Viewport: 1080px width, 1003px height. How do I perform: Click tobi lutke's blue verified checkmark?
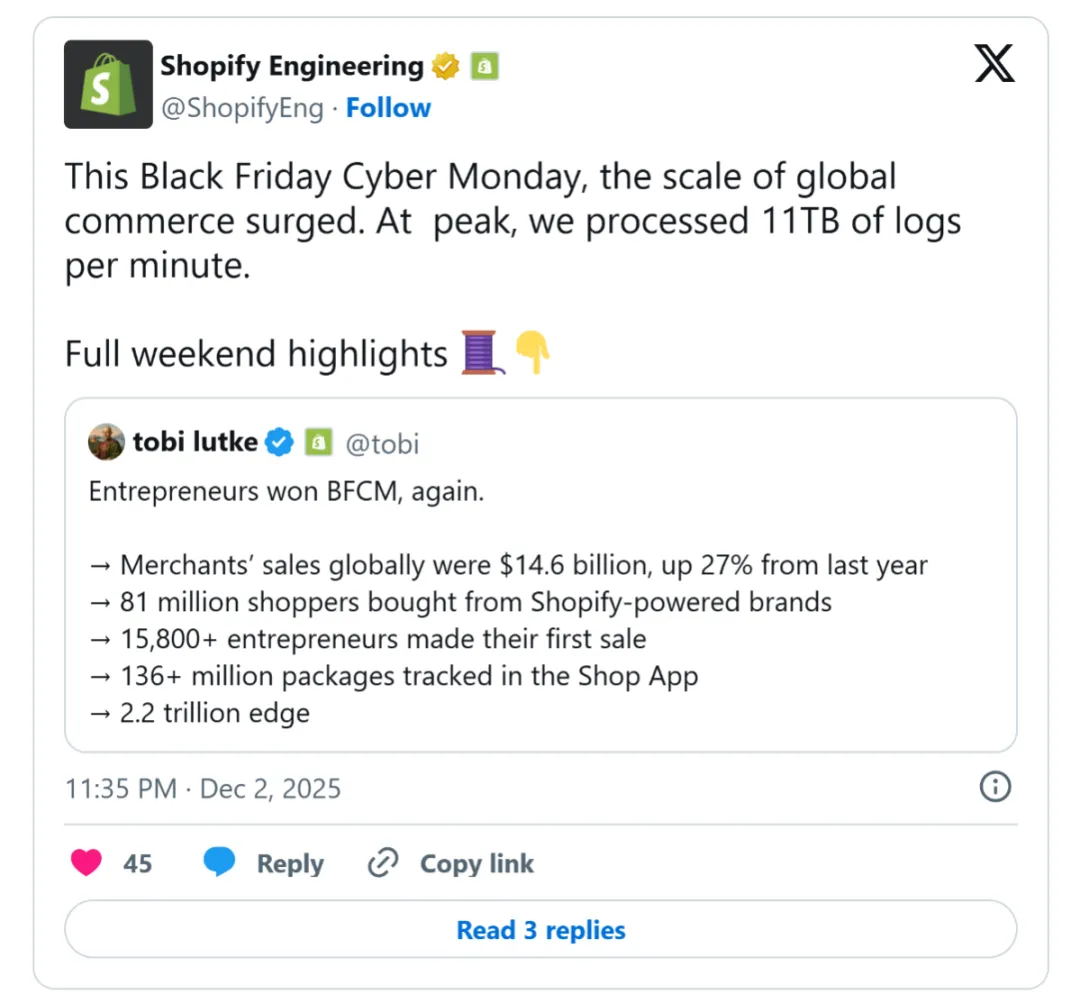point(279,442)
